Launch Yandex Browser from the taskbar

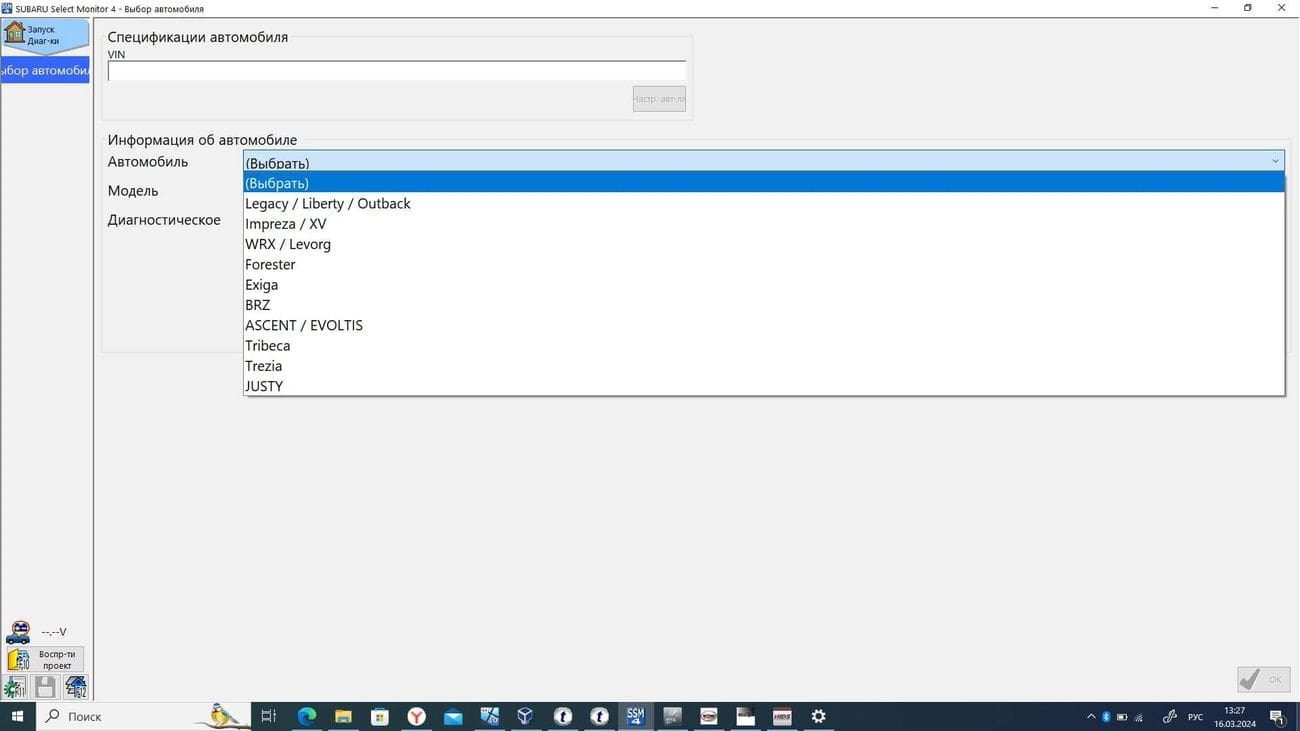point(416,716)
